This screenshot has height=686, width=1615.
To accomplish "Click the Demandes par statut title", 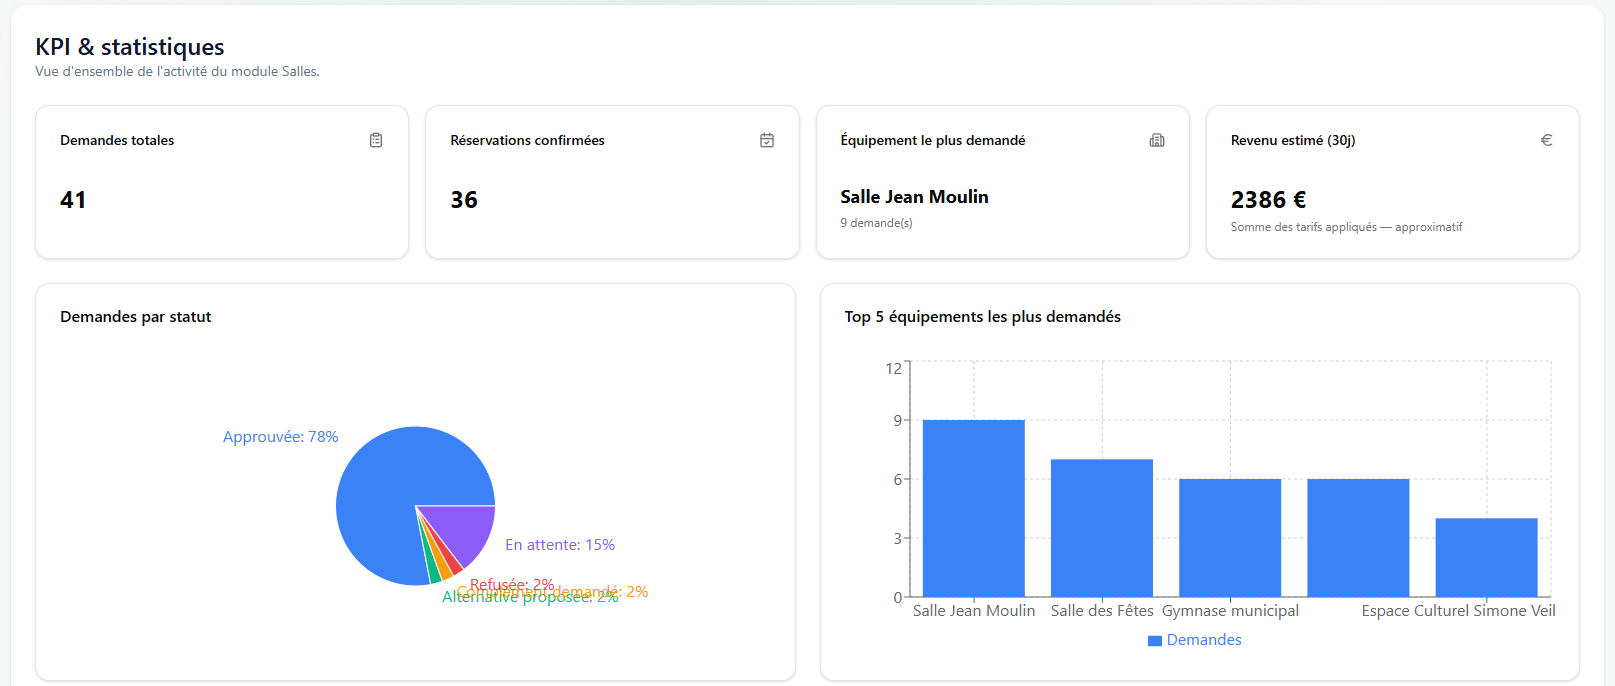I will [136, 317].
